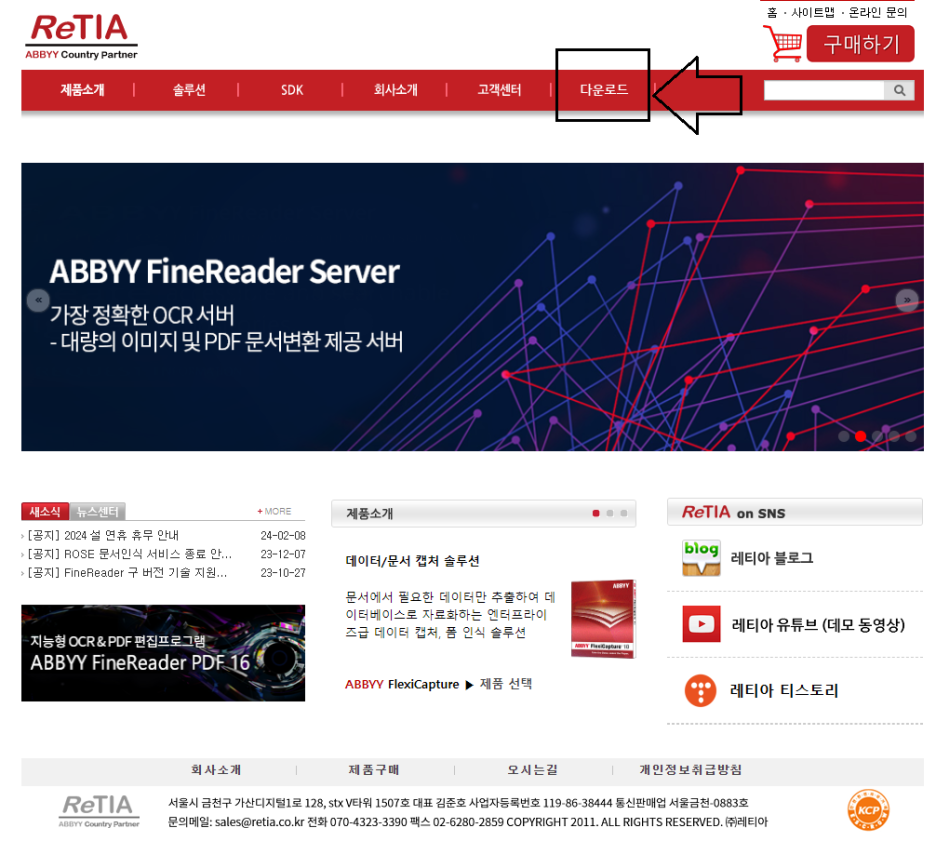Click the 데이터/문서 캡처 솔루션 heading
Image resolution: width=936 pixels, height=868 pixels.
(412, 561)
